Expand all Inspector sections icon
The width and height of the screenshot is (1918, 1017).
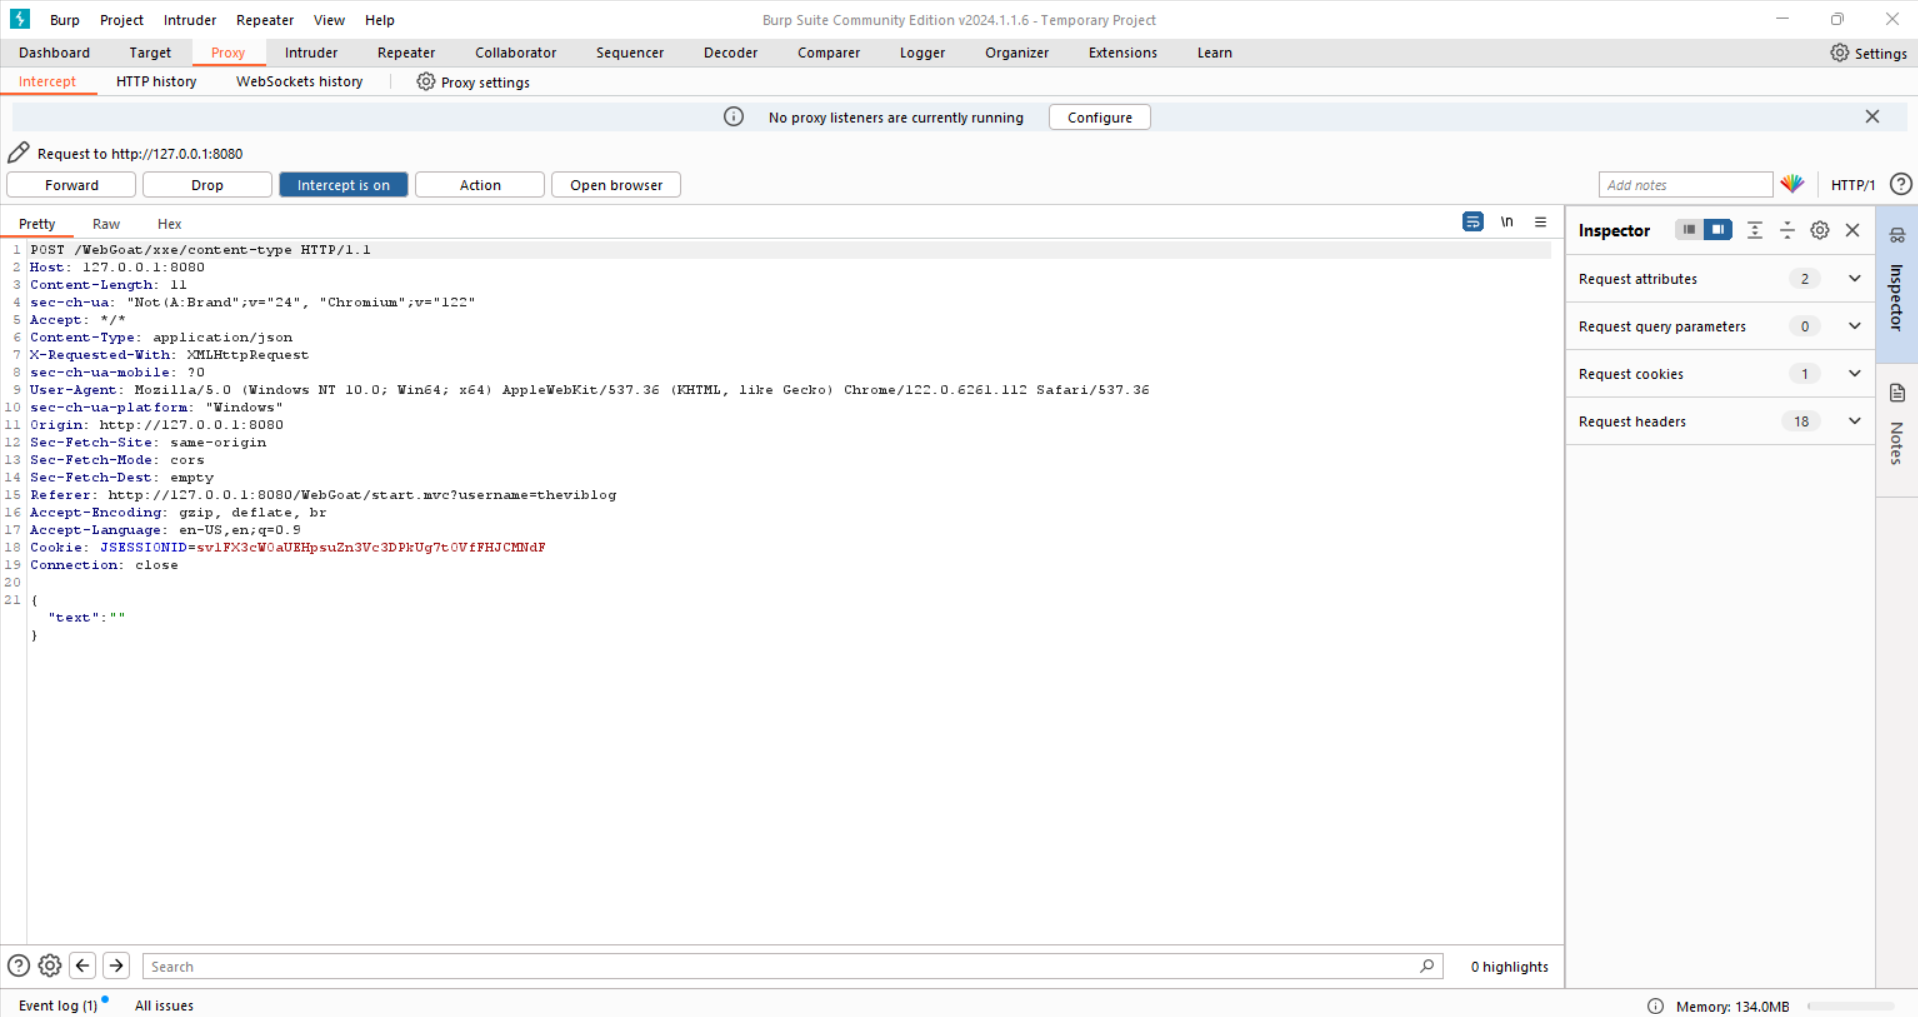coord(1754,230)
